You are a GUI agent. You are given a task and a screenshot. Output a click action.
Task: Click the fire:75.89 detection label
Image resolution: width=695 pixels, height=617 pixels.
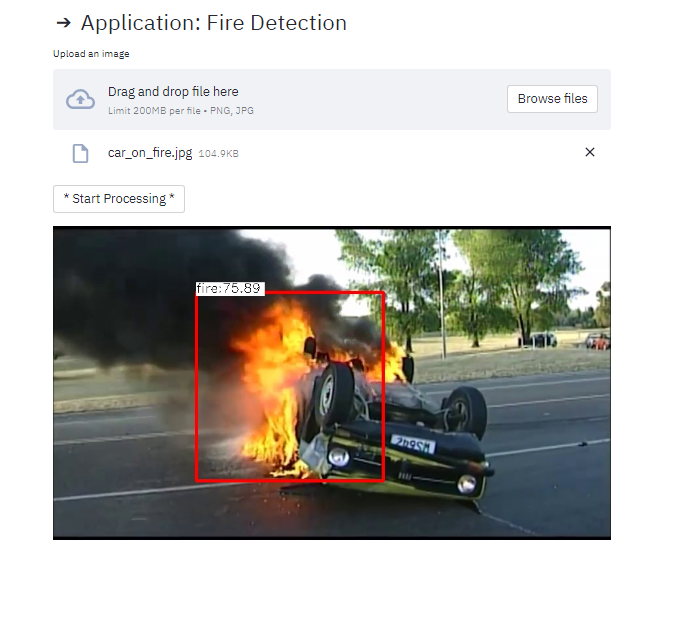[229, 288]
